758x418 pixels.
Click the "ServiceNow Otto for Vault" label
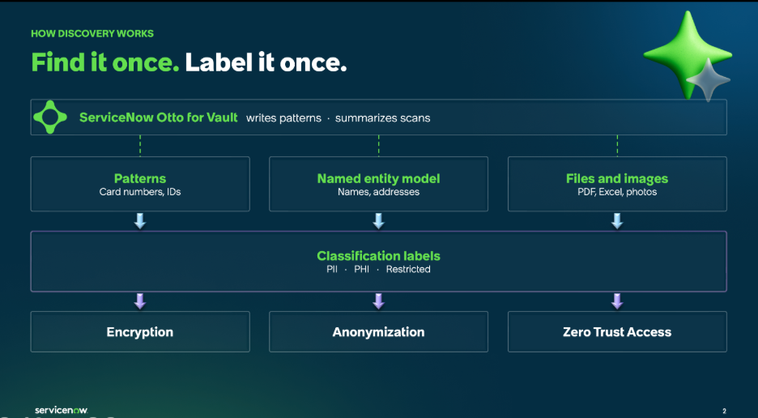pyautogui.click(x=159, y=117)
